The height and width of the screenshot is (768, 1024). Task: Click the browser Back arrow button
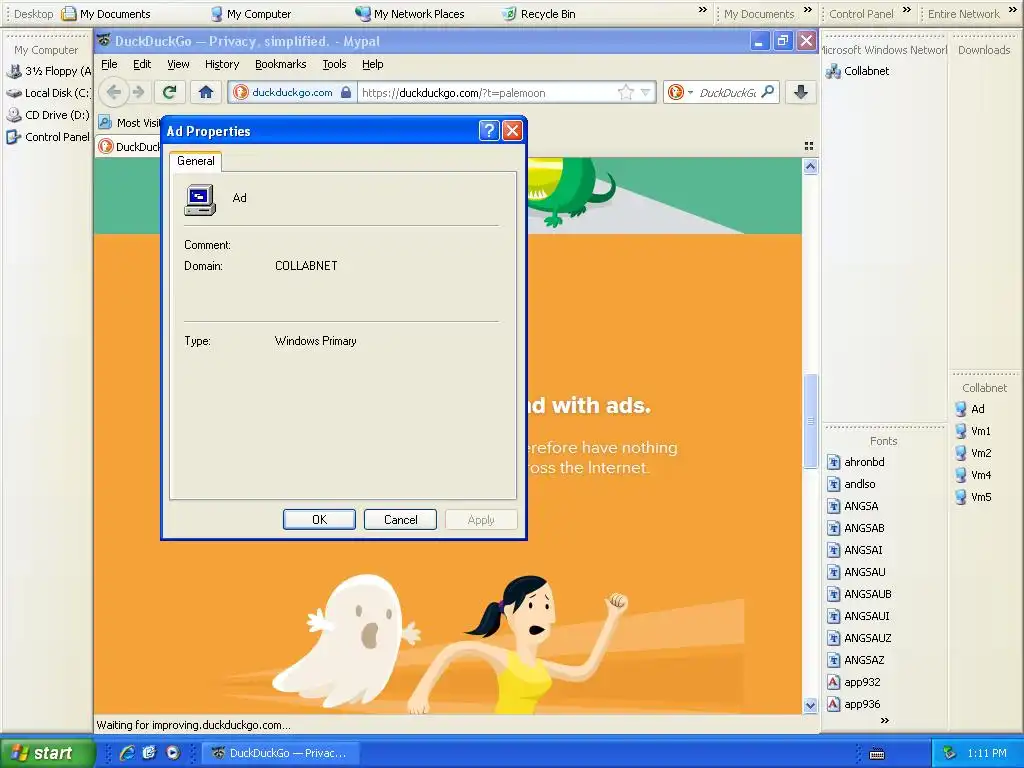pos(114,92)
